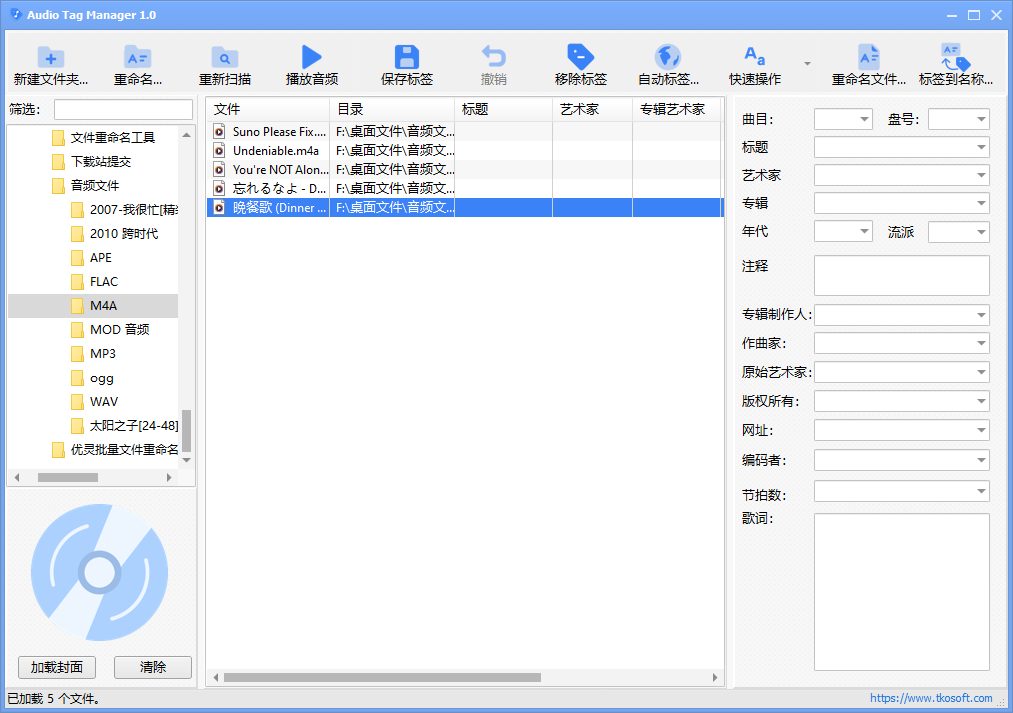Select the FLAC folder

coord(94,282)
